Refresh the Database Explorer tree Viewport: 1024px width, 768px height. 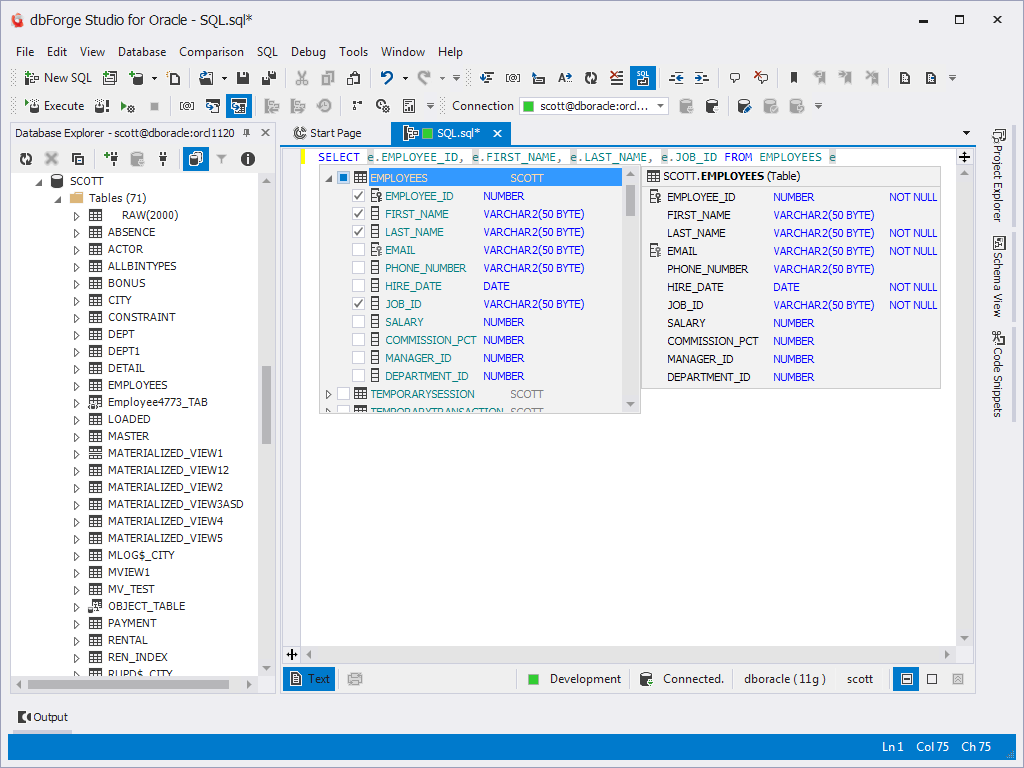pos(26,159)
